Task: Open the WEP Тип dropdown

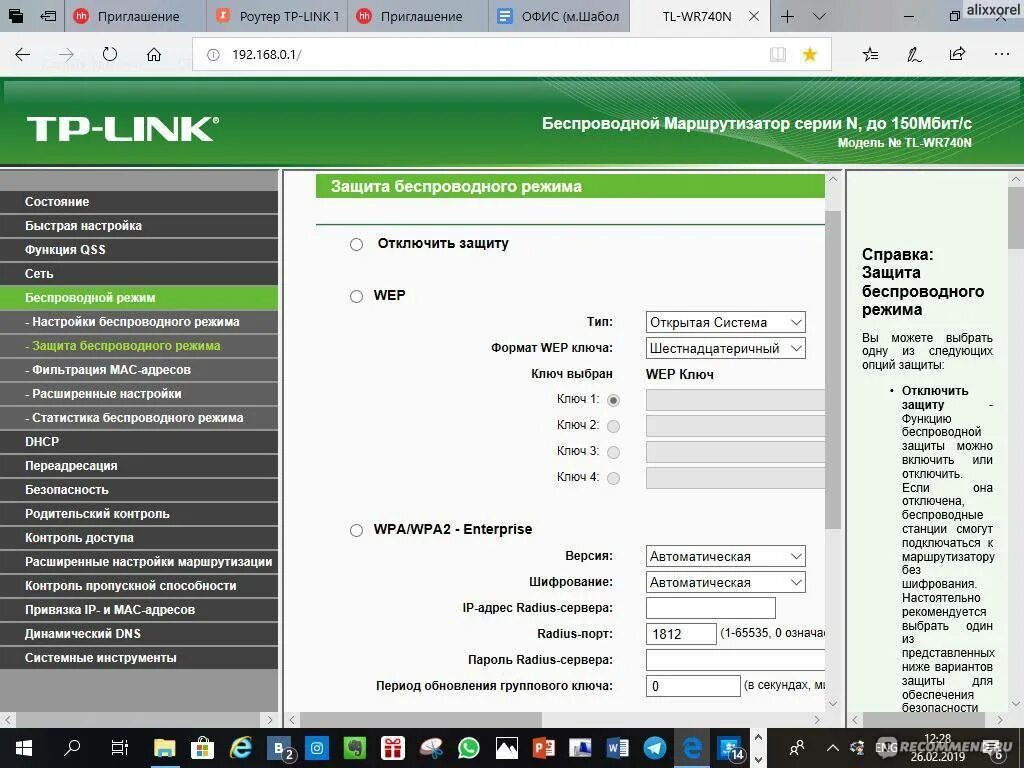Action: (x=726, y=322)
